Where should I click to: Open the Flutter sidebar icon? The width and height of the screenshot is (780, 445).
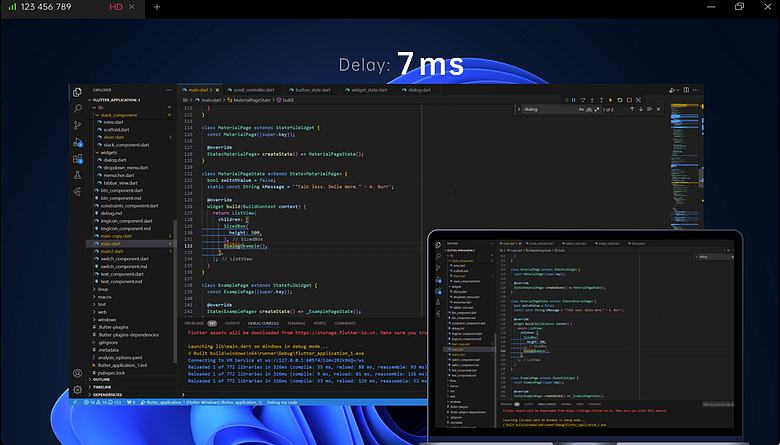pyautogui.click(x=78, y=191)
